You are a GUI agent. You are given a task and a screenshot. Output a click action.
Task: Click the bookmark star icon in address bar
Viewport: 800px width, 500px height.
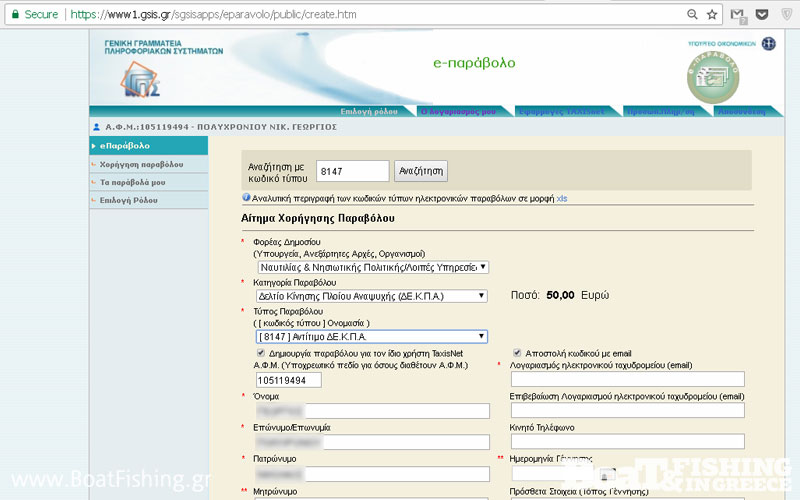pos(712,15)
